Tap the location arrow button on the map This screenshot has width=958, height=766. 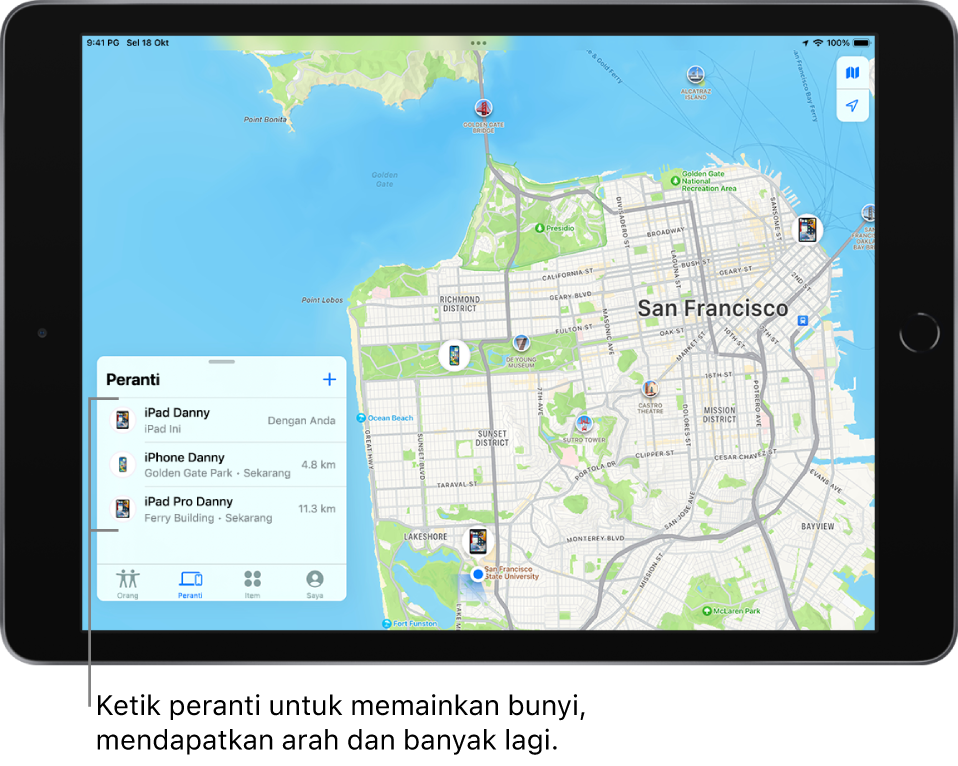(x=852, y=106)
